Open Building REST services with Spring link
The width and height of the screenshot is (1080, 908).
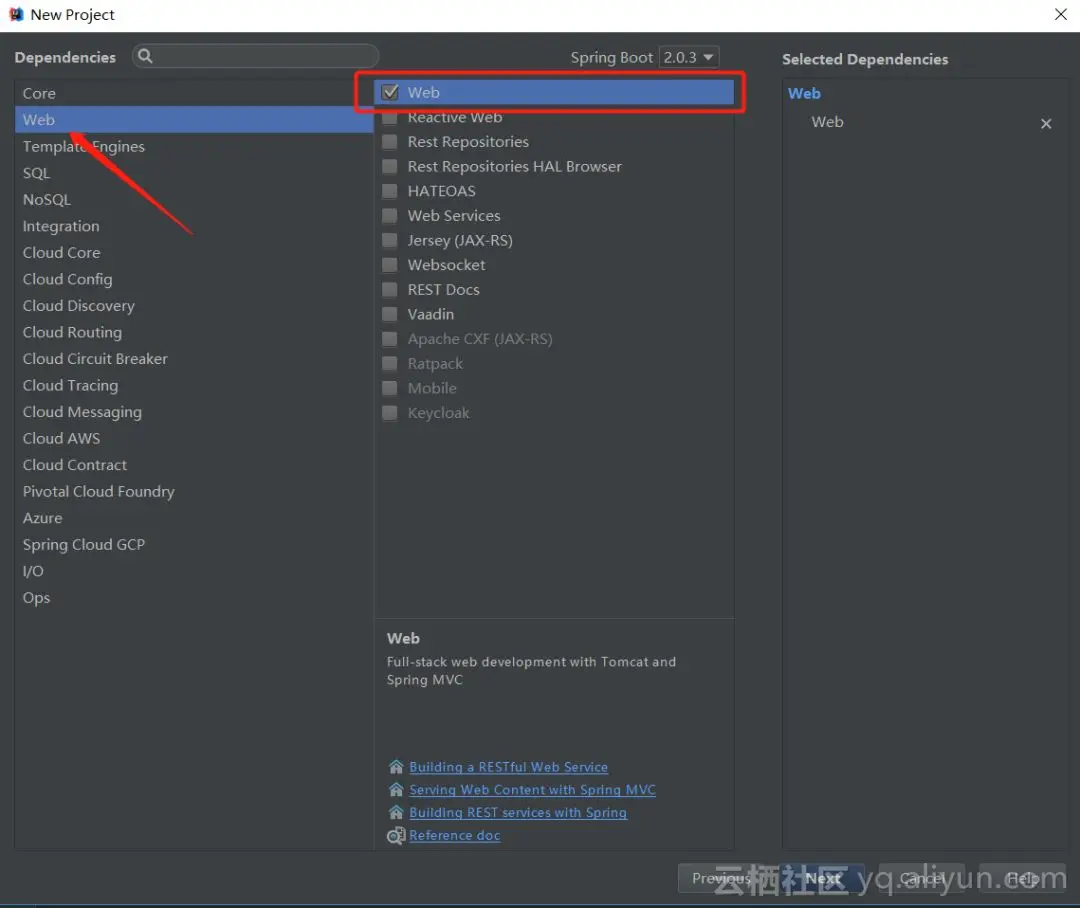[518, 812]
